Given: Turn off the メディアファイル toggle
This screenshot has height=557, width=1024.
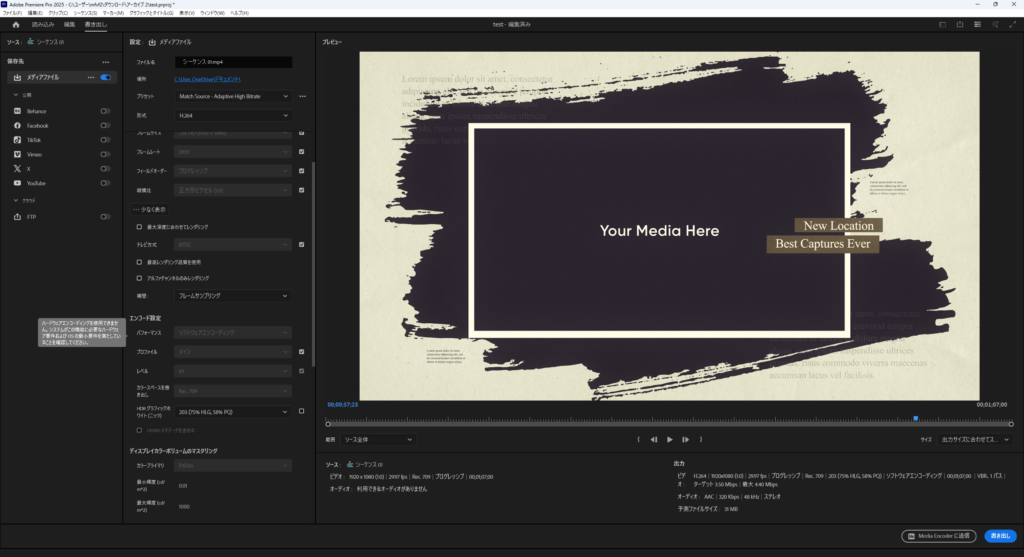Looking at the screenshot, I should 105,77.
